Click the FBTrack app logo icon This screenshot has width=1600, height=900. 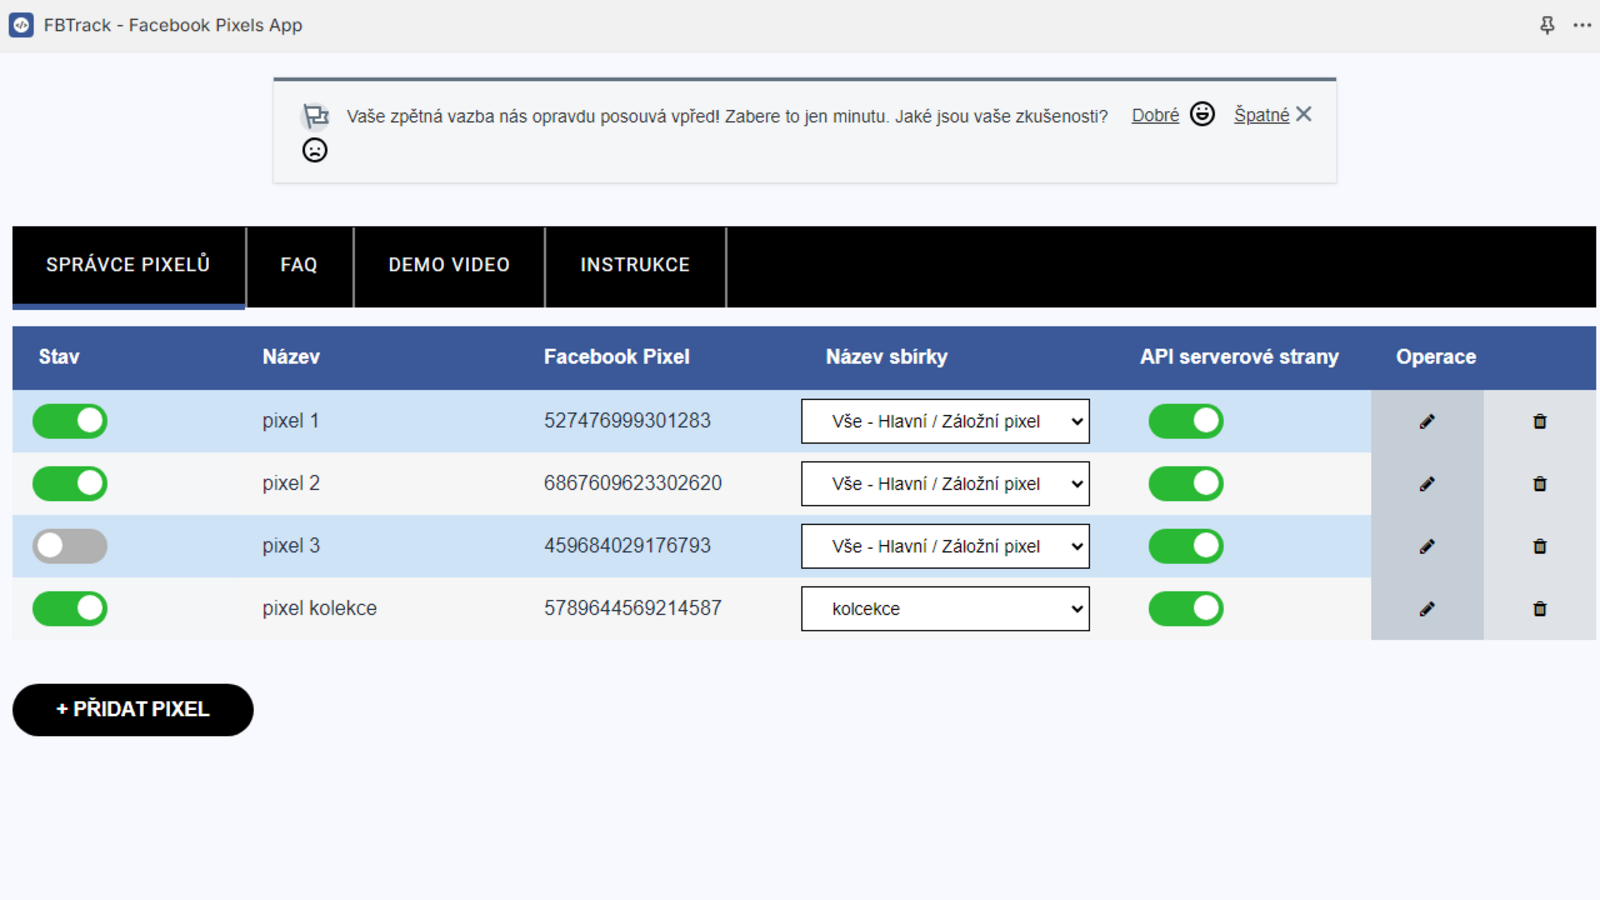(x=21, y=25)
